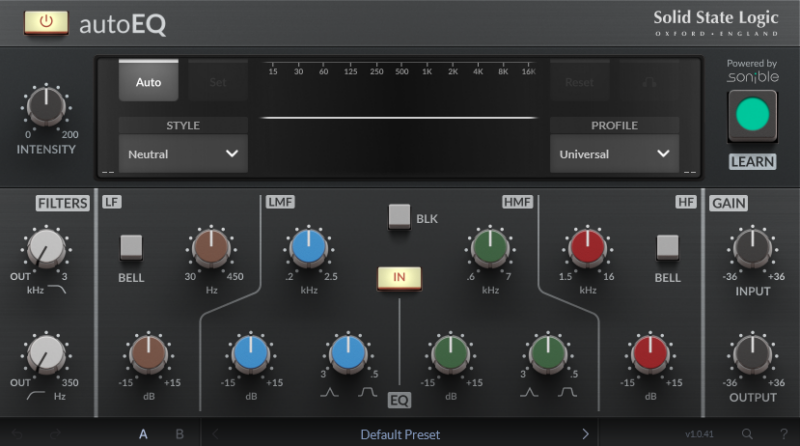Open the STYLE Neutral dropdown

point(183,154)
